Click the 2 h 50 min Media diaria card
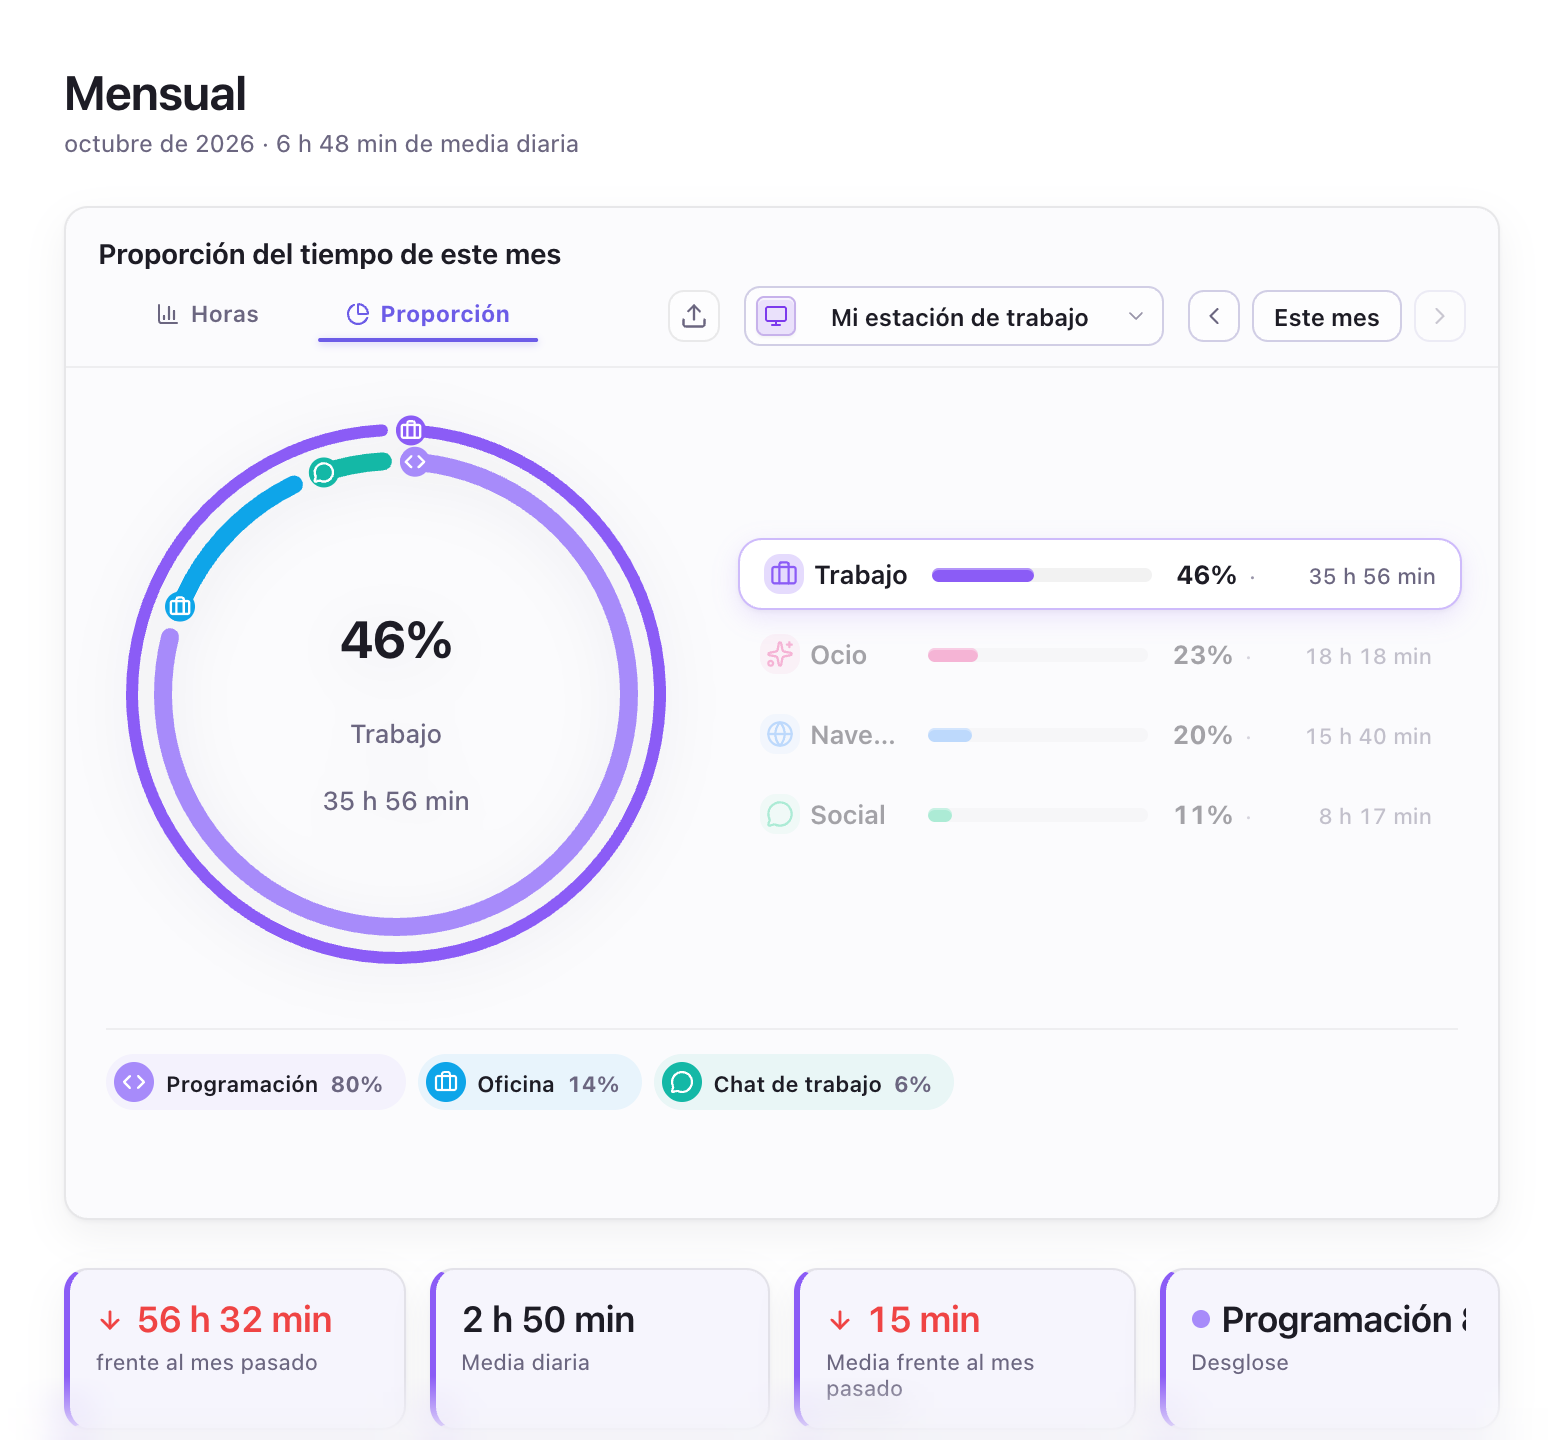This screenshot has width=1564, height=1440. click(600, 1348)
